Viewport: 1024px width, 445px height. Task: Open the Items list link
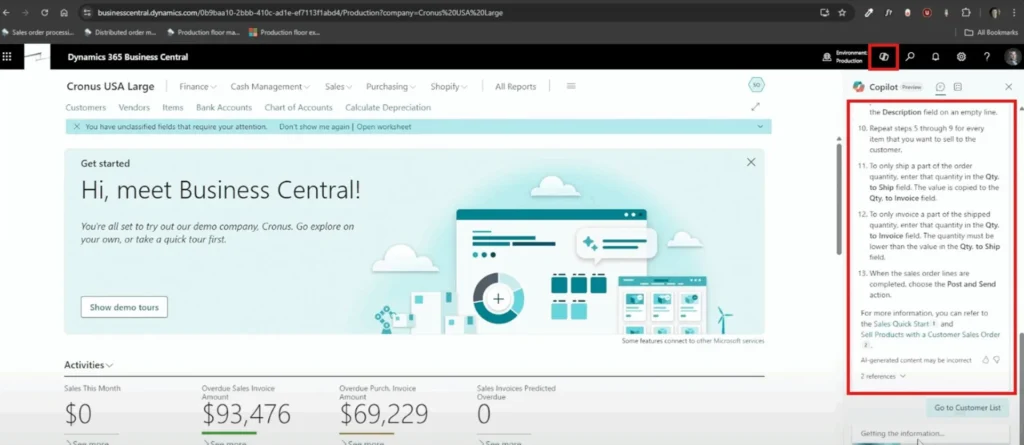click(x=172, y=107)
